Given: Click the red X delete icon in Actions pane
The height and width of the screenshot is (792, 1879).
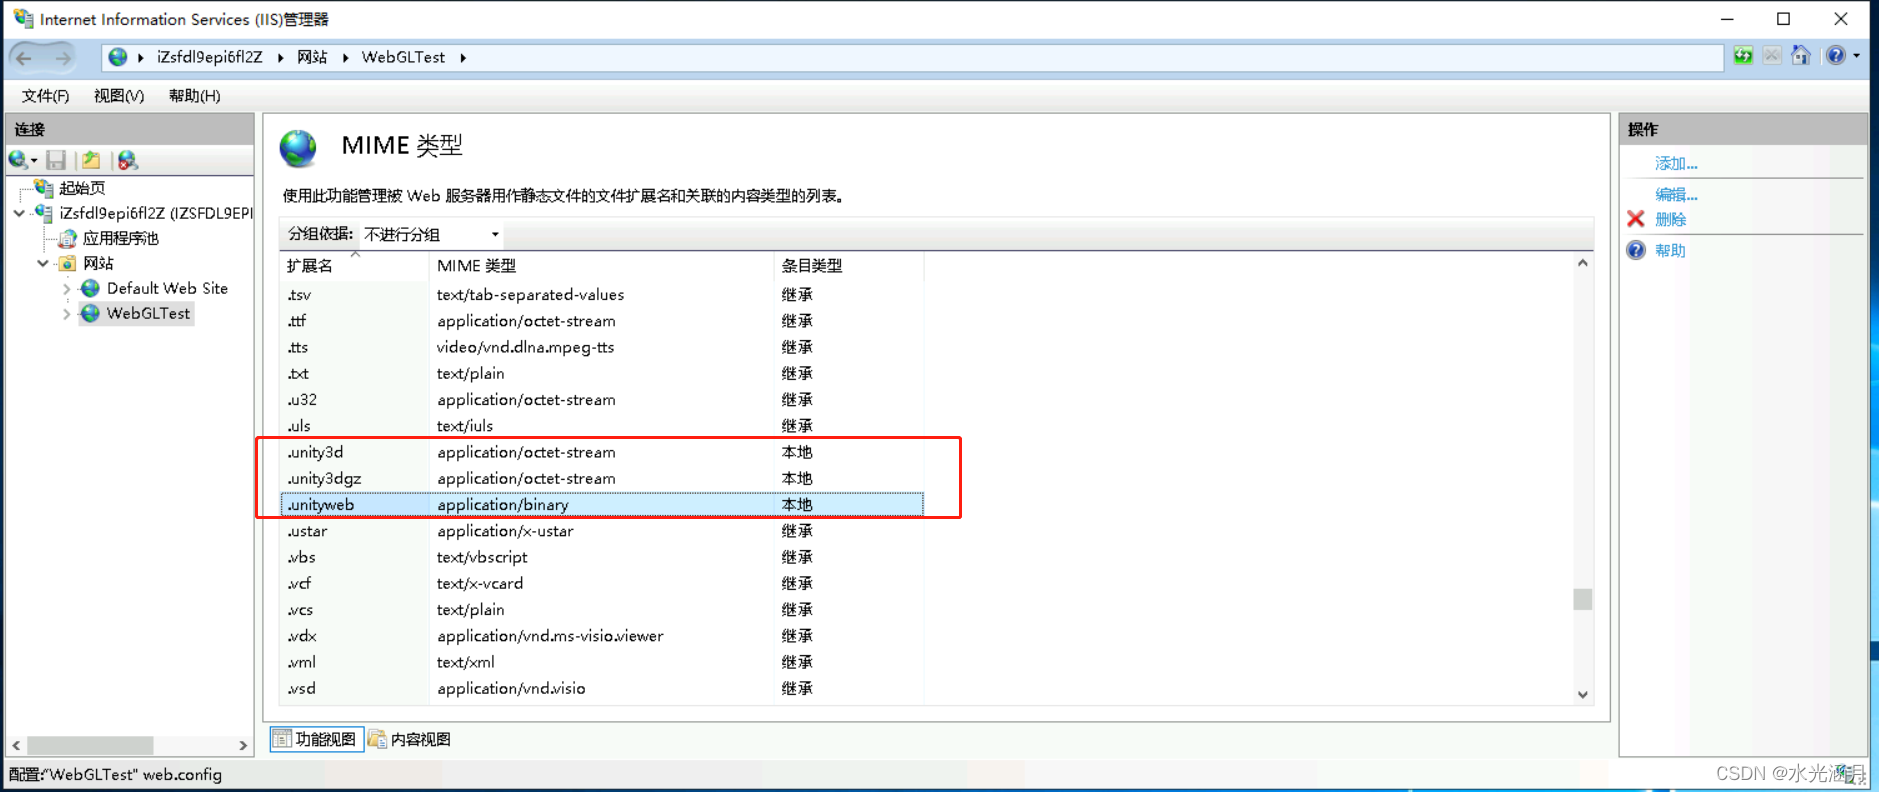Looking at the screenshot, I should click(x=1636, y=219).
